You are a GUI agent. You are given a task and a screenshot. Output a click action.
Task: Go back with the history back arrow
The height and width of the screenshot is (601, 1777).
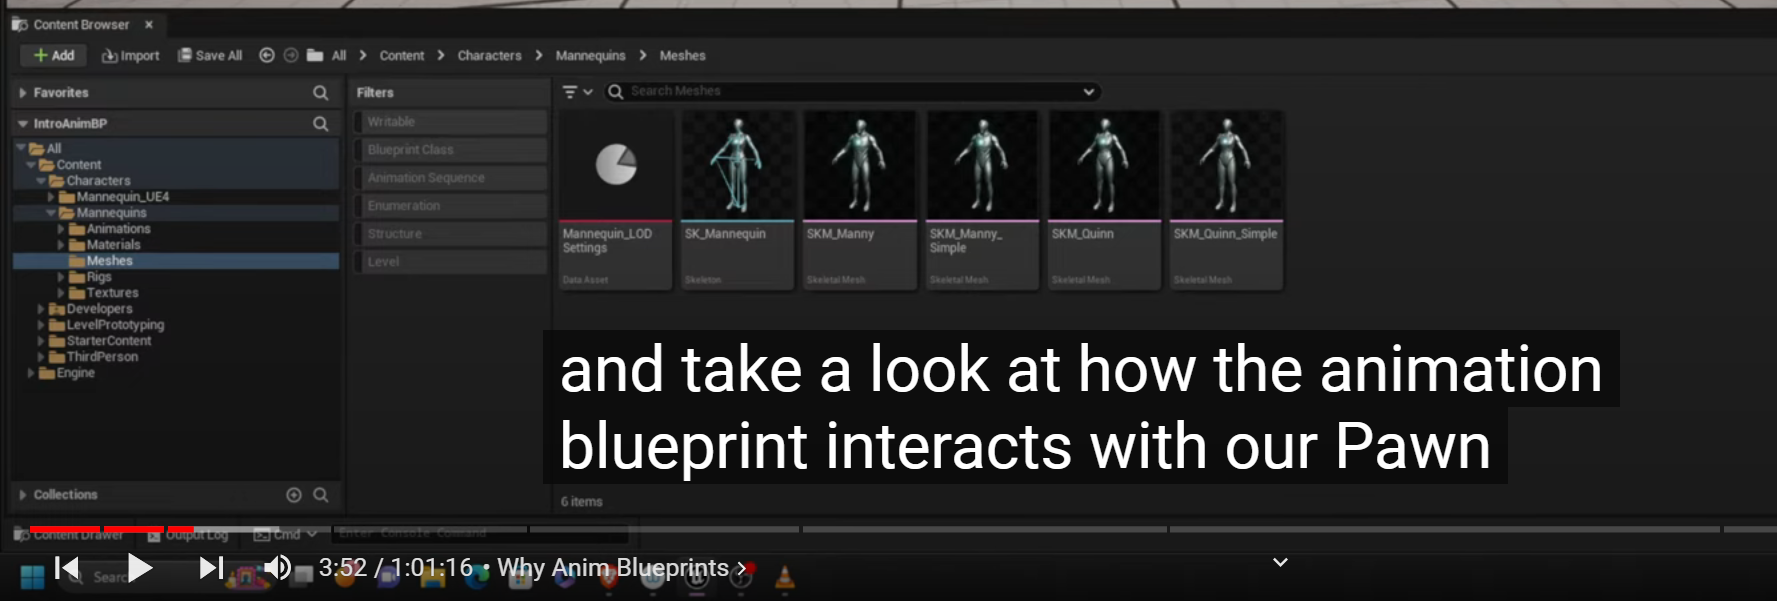[267, 55]
